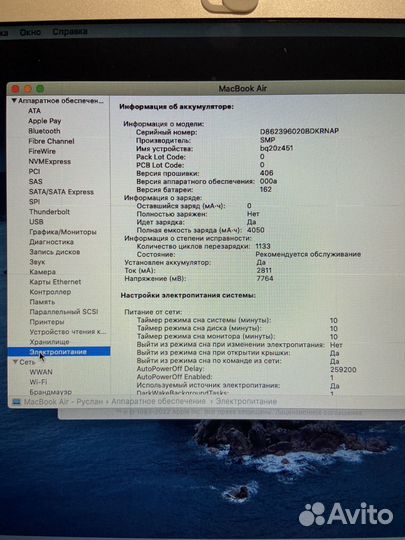This screenshot has height=540, width=405.
Task: Select Wi-Fi under Сеть
Action: (x=38, y=382)
